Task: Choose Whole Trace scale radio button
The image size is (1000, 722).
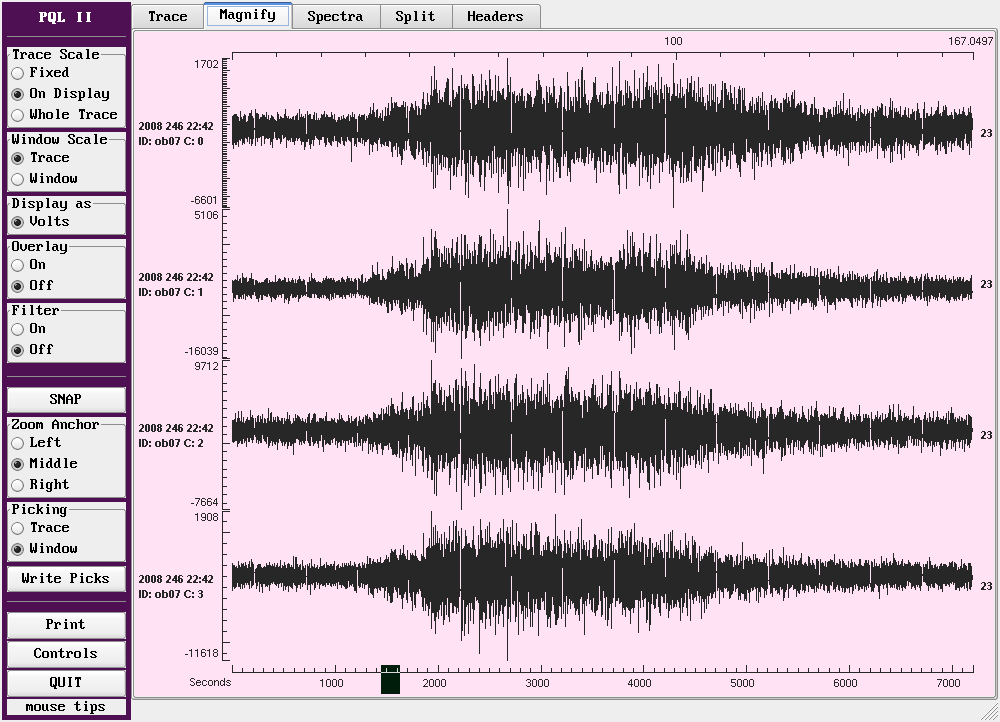Action: [18, 115]
